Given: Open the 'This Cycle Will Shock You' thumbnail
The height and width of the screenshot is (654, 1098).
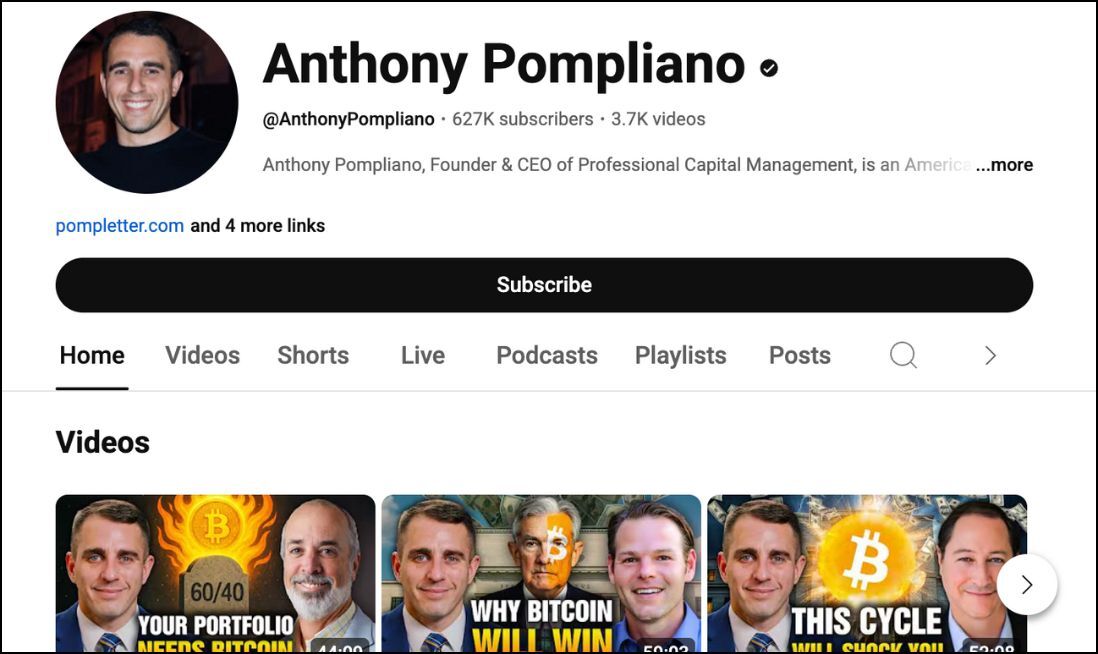Looking at the screenshot, I should tap(867, 573).
